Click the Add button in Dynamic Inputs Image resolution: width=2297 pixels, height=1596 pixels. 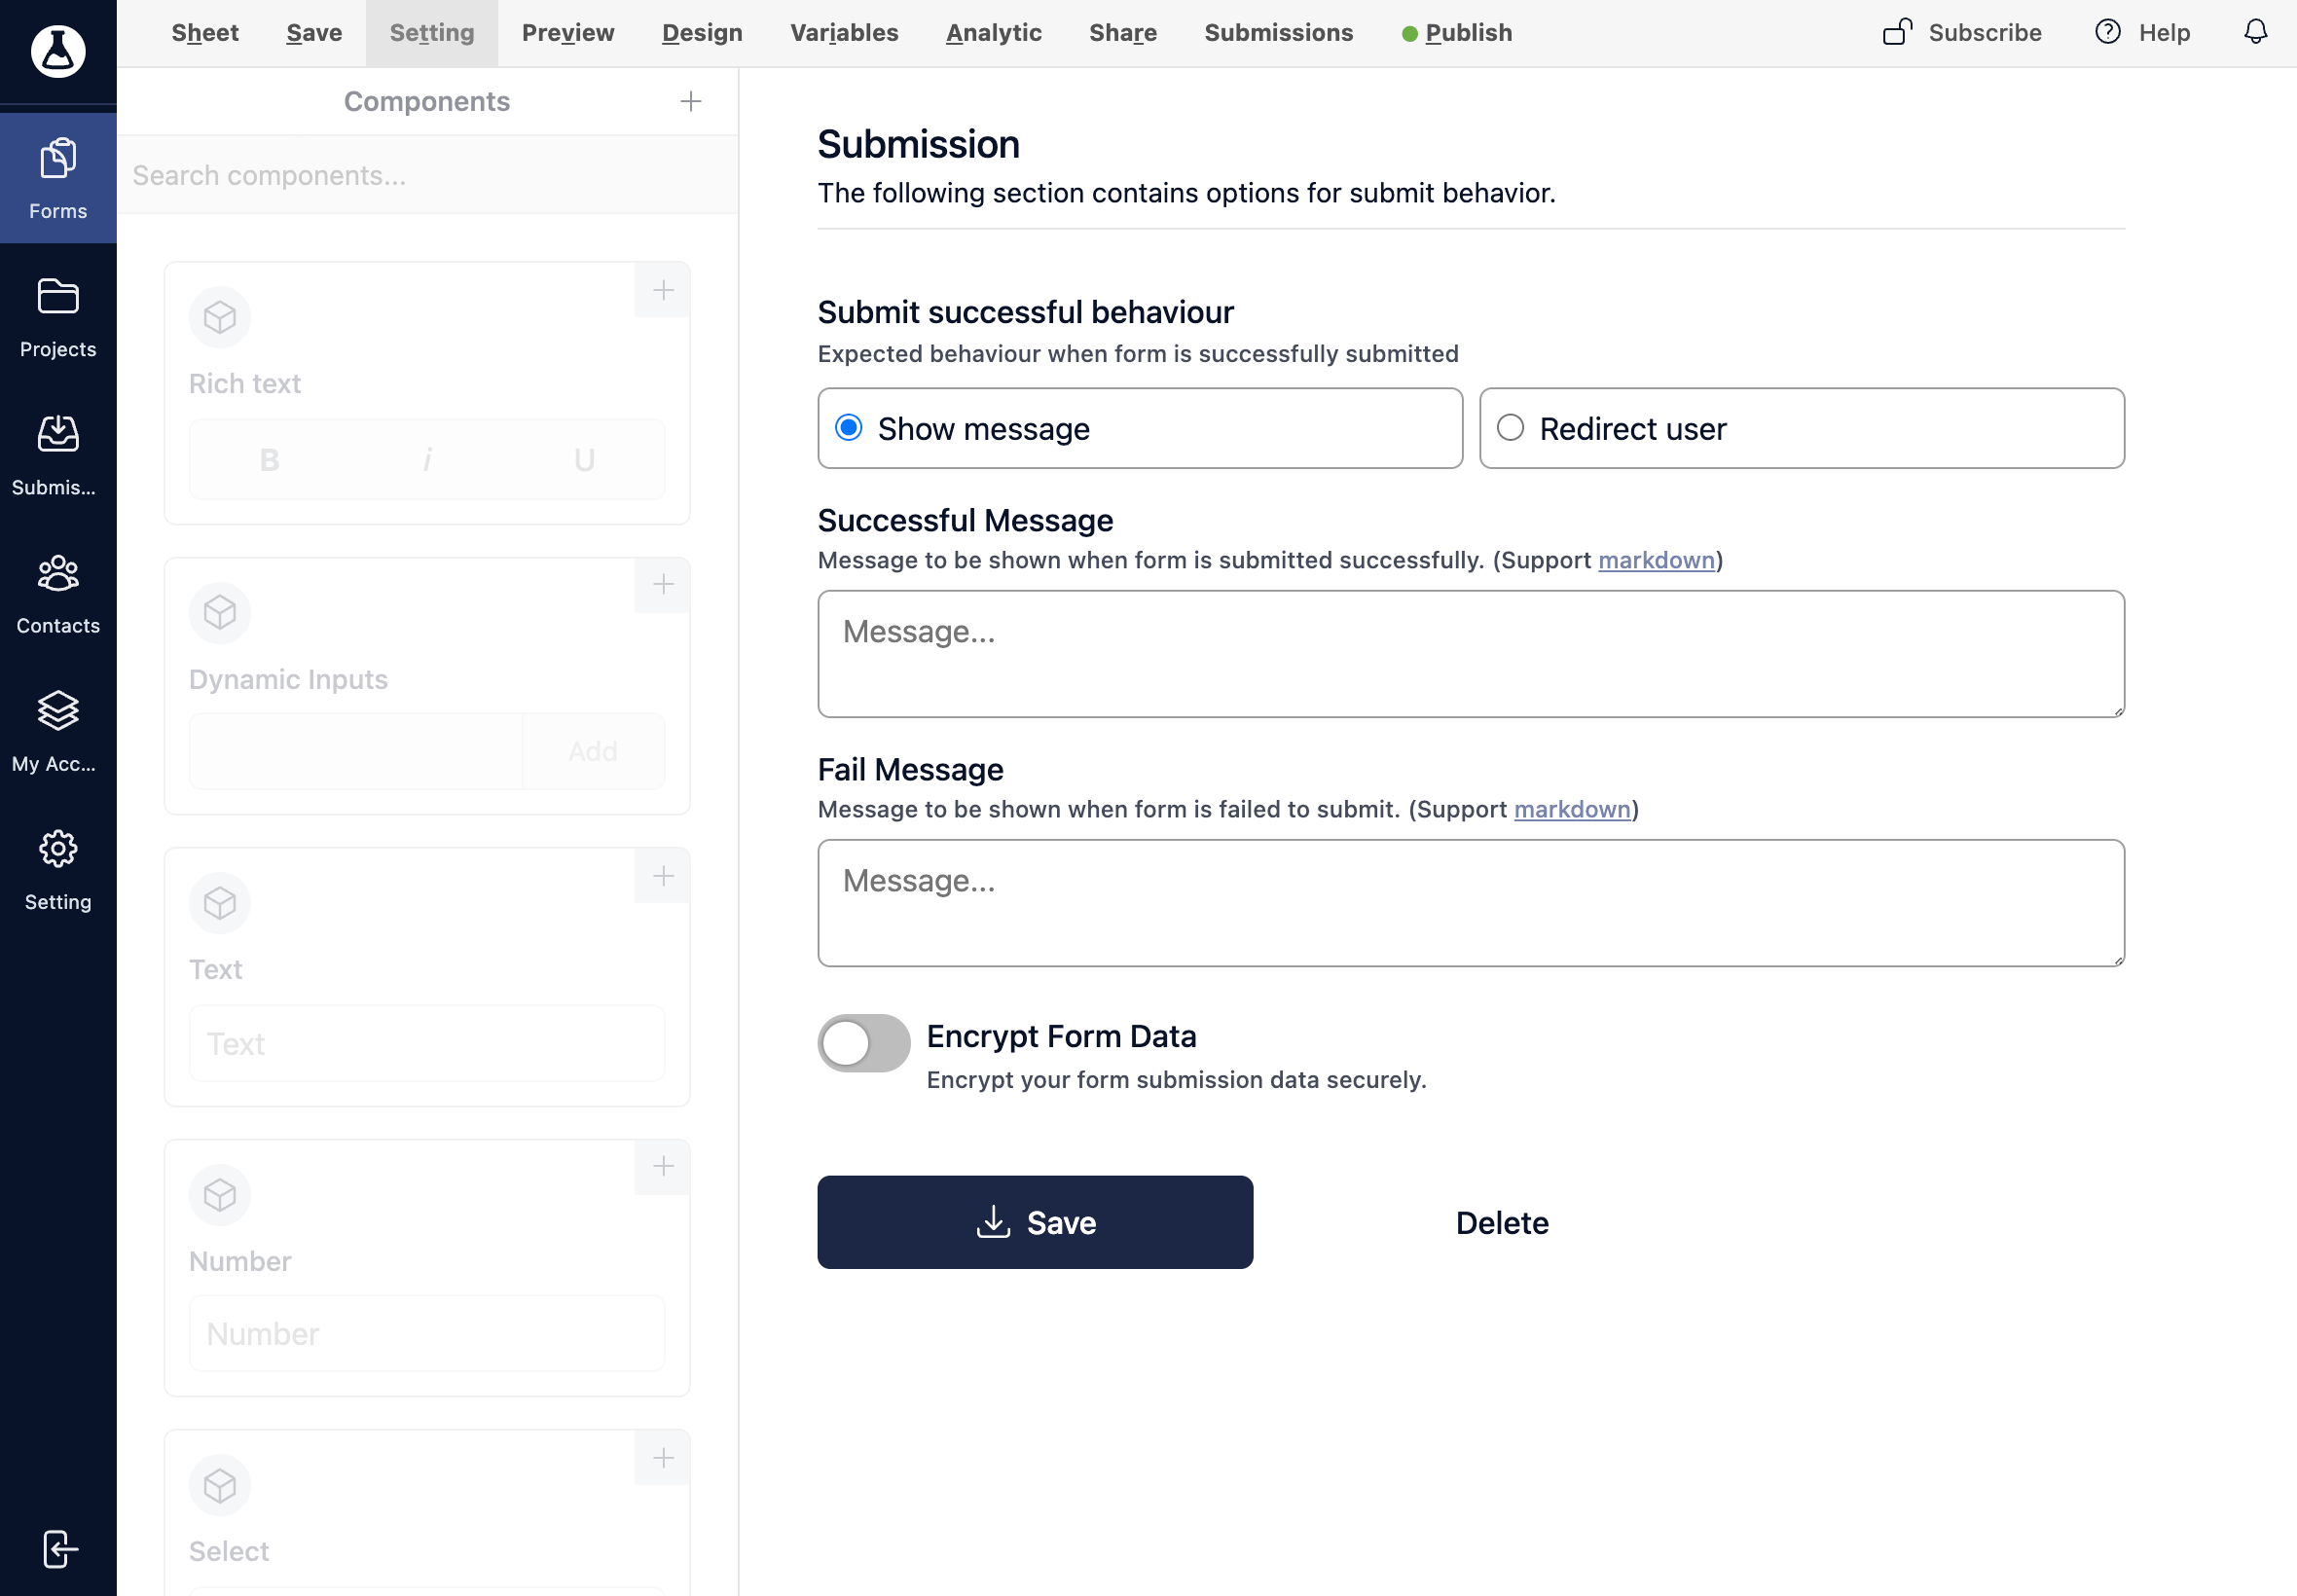(x=593, y=751)
